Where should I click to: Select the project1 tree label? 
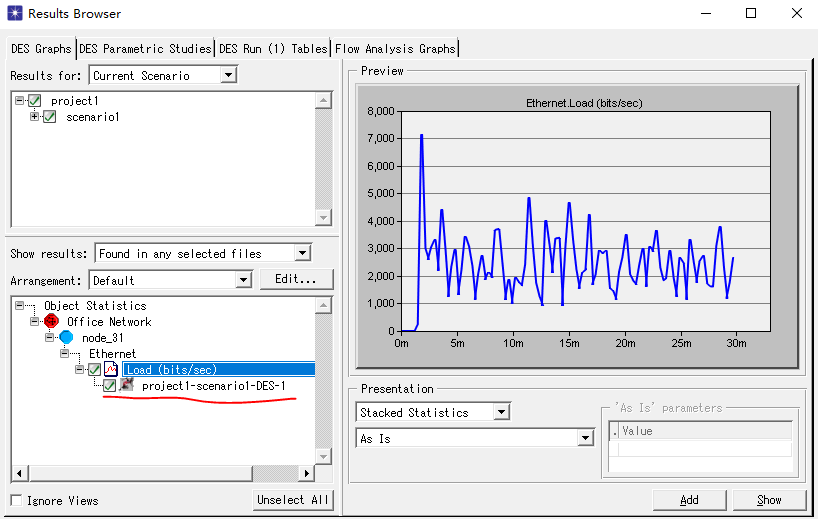[x=75, y=101]
